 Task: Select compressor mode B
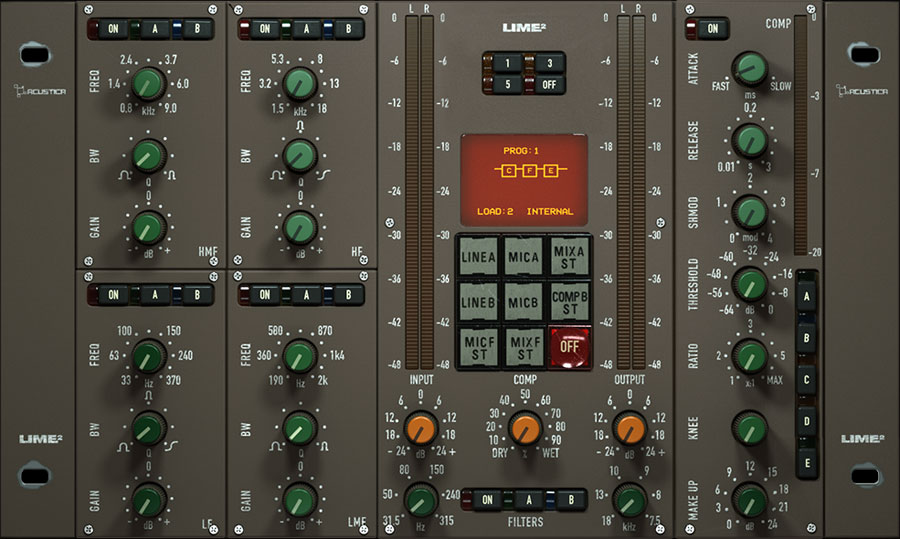click(806, 338)
